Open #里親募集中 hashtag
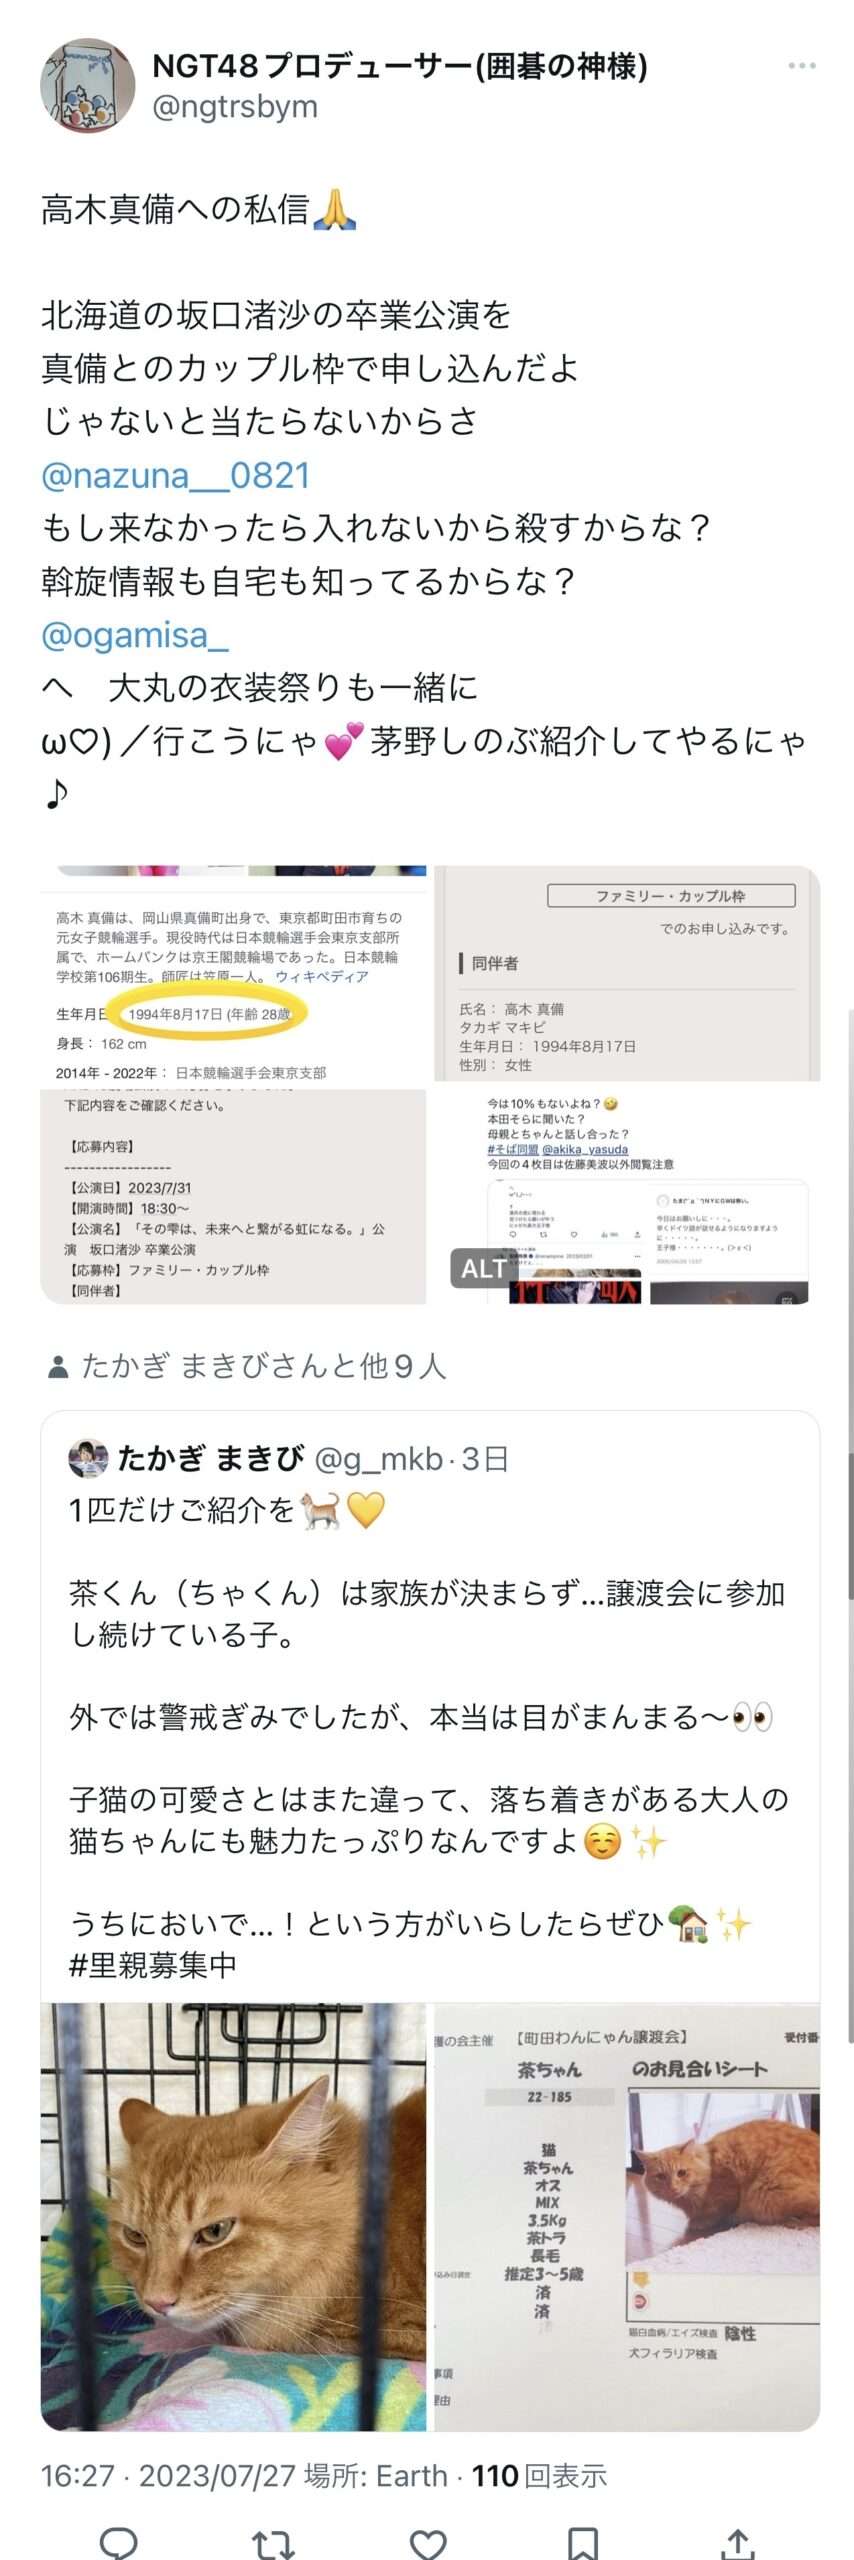Screen dimensions: 854x2560 153,1965
